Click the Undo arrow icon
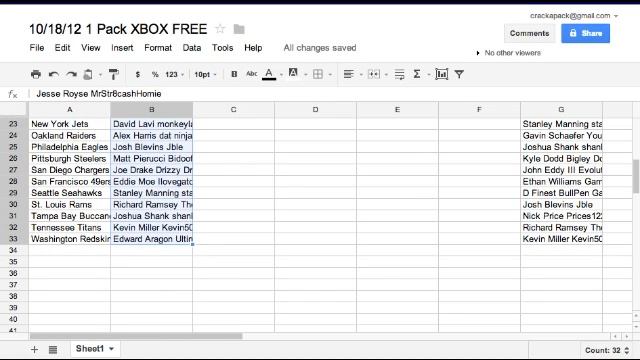 [53, 74]
